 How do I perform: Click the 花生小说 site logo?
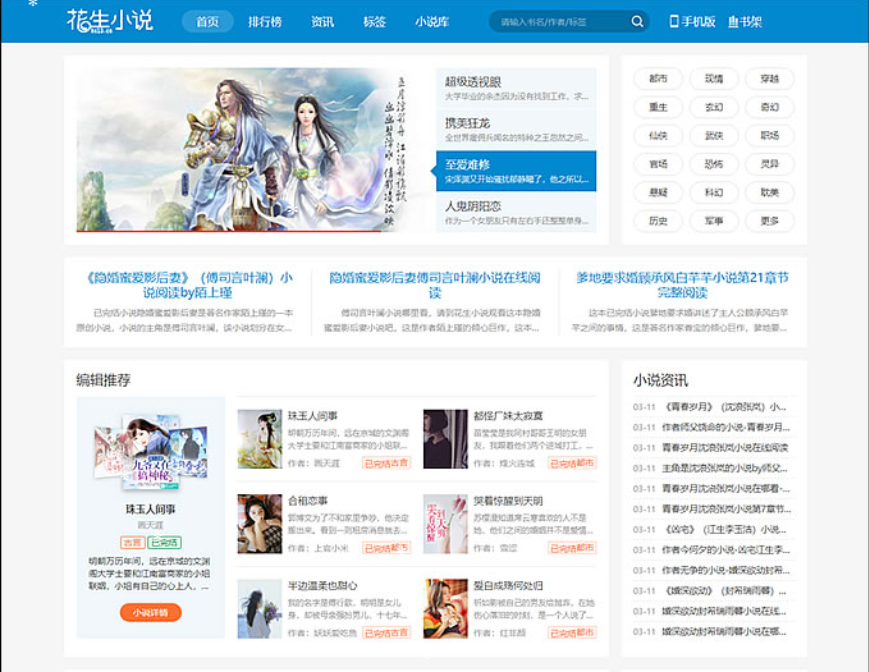coord(109,21)
